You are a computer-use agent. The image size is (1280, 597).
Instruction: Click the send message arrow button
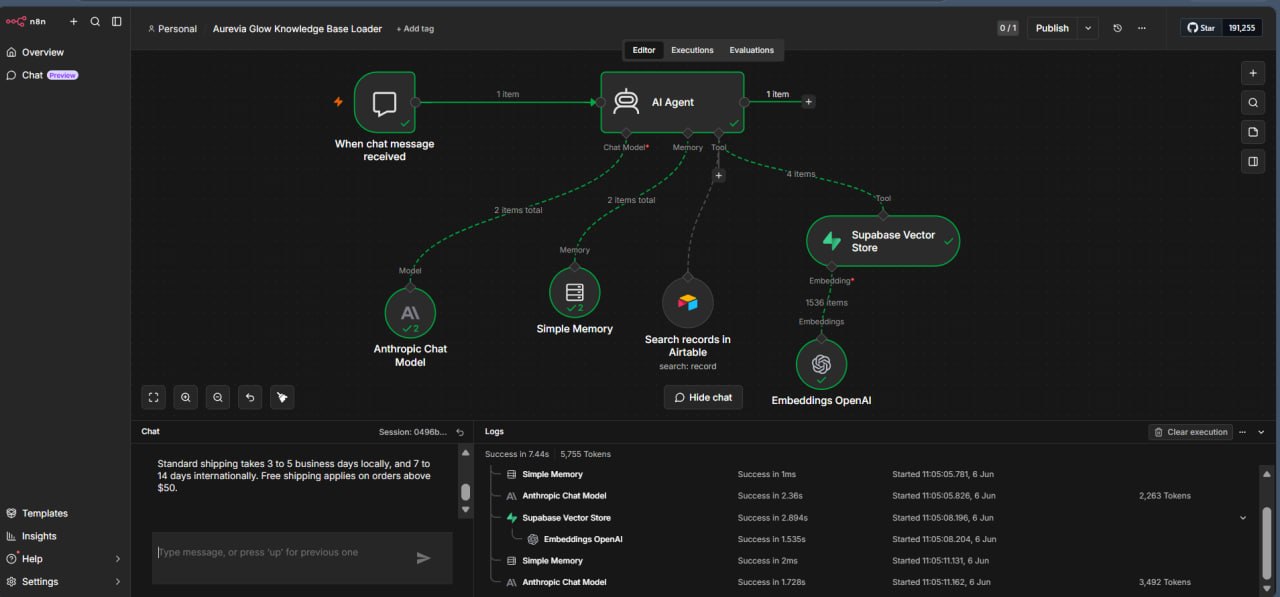424,558
